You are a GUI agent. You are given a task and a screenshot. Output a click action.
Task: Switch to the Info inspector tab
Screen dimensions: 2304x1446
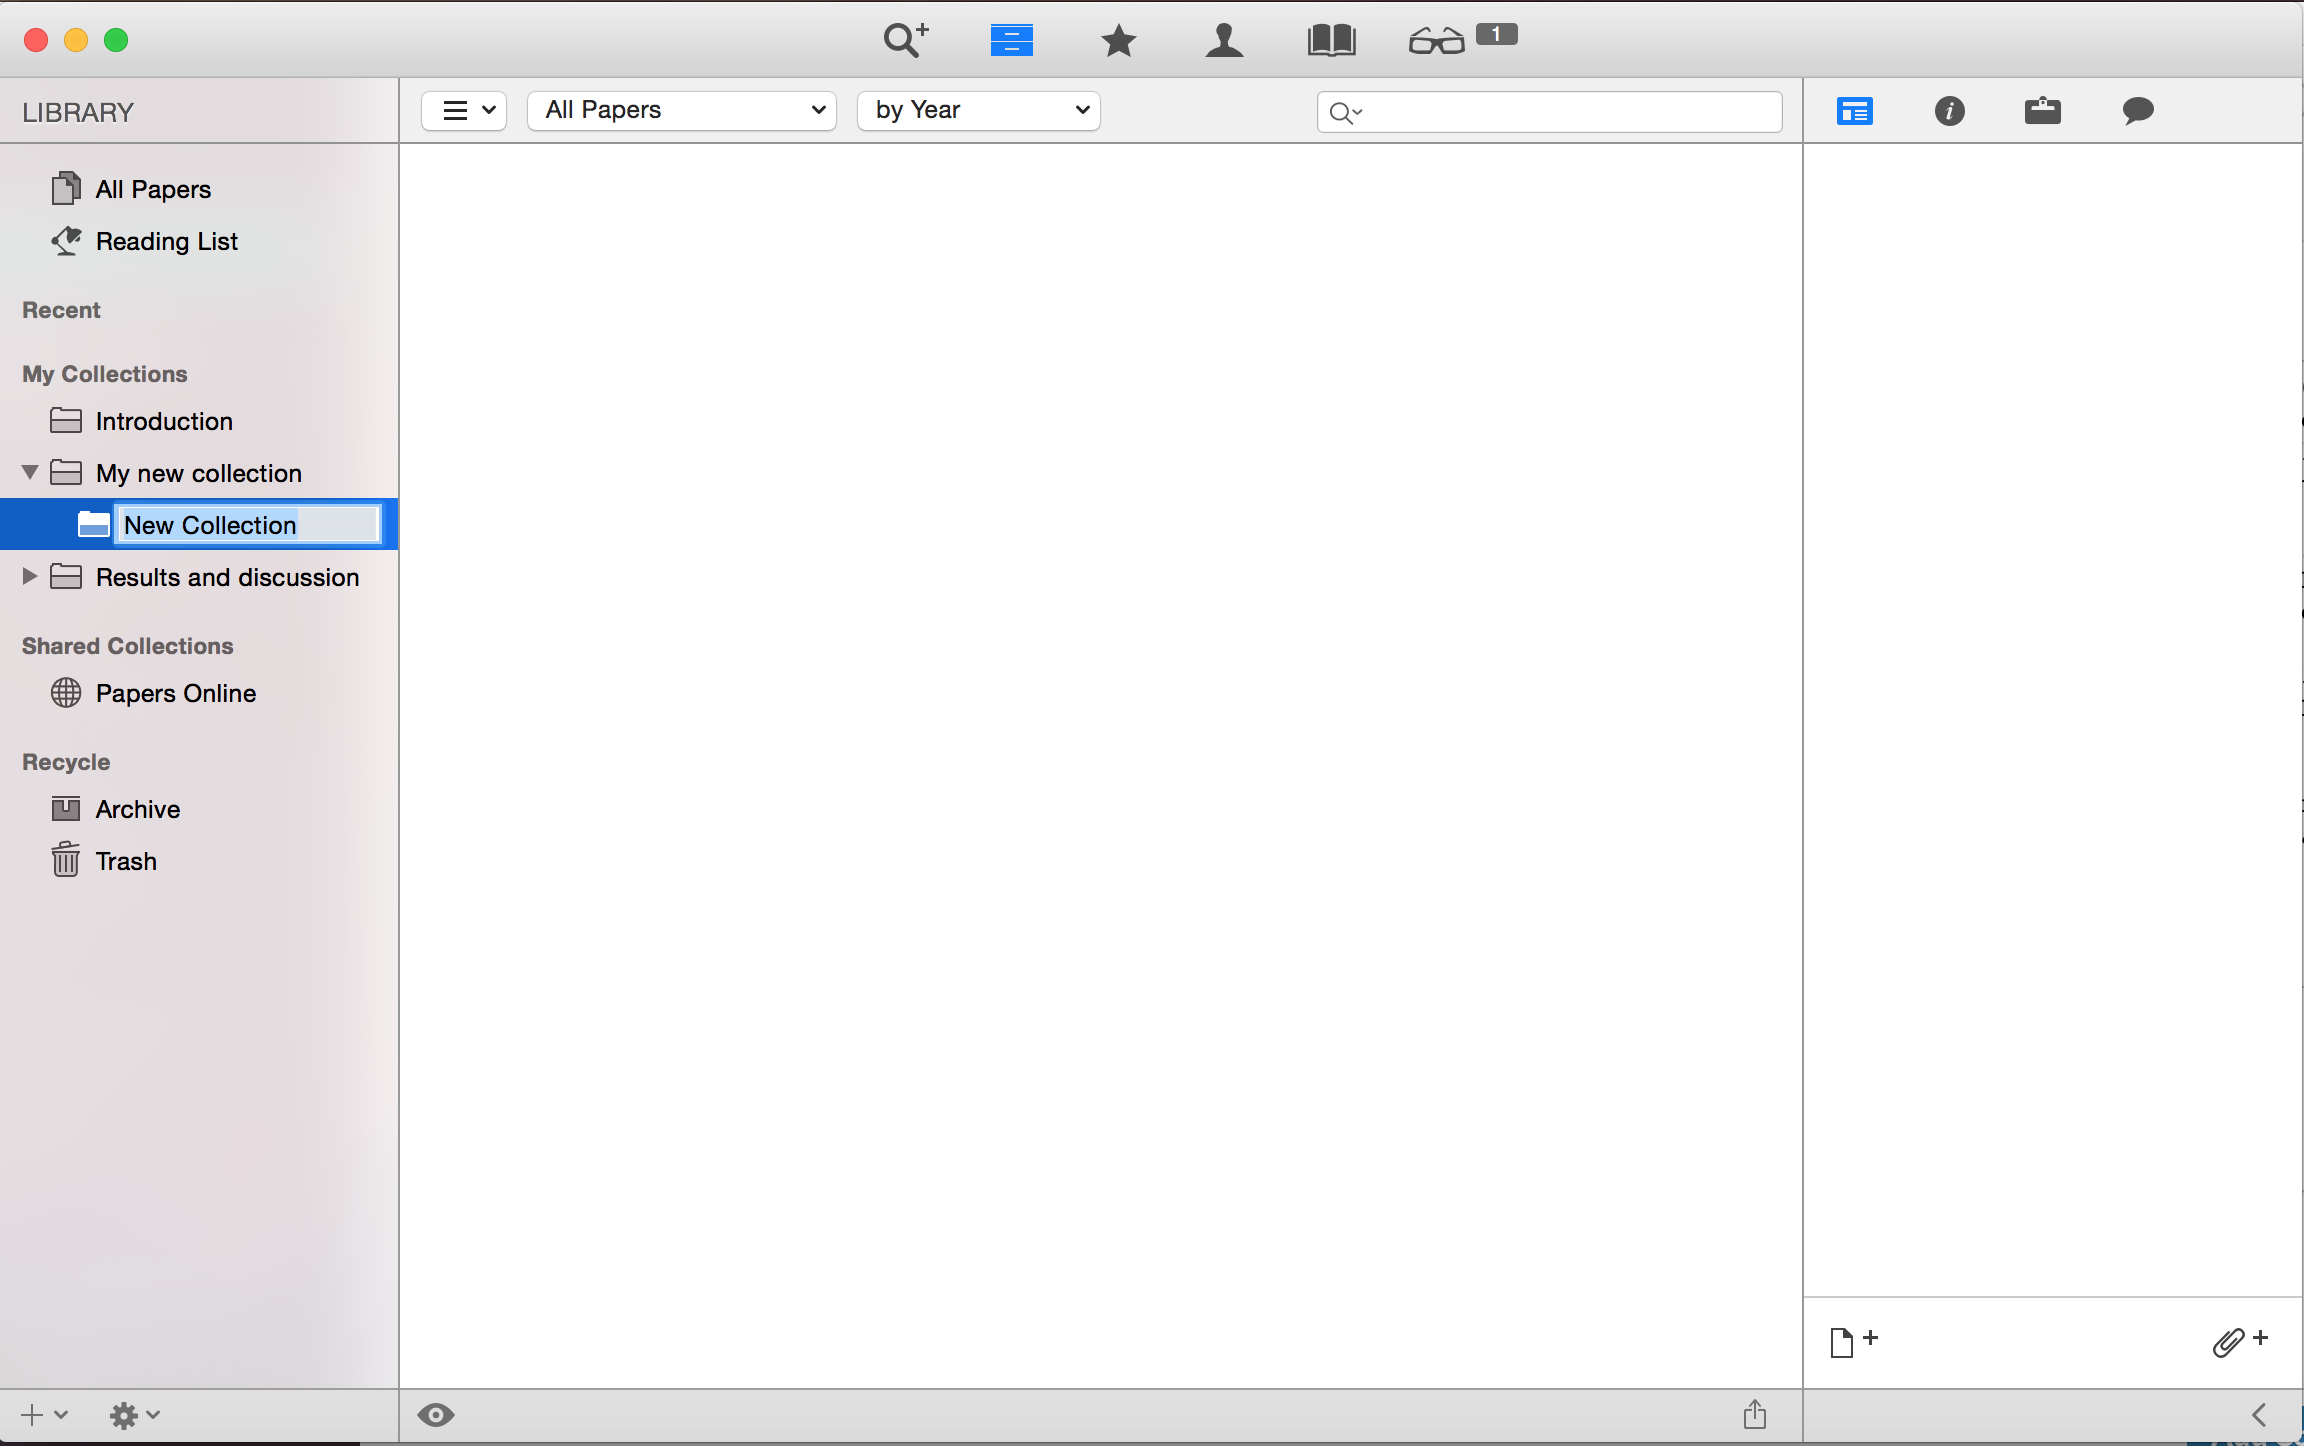[x=1949, y=111]
